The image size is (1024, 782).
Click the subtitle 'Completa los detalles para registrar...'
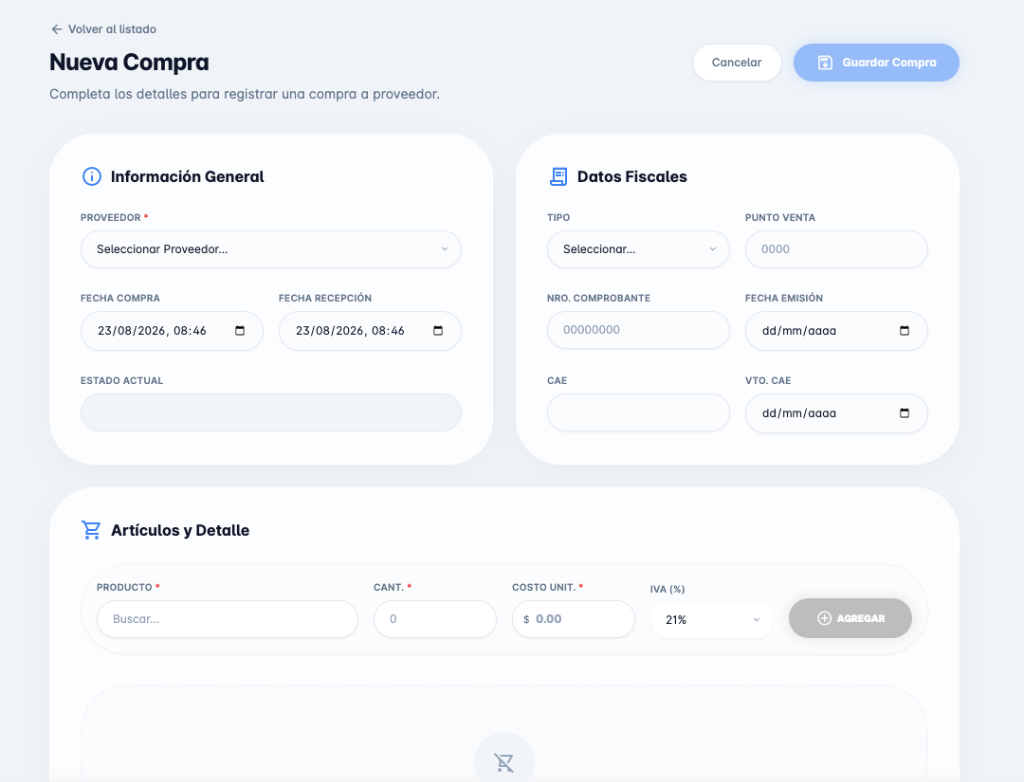pos(245,94)
